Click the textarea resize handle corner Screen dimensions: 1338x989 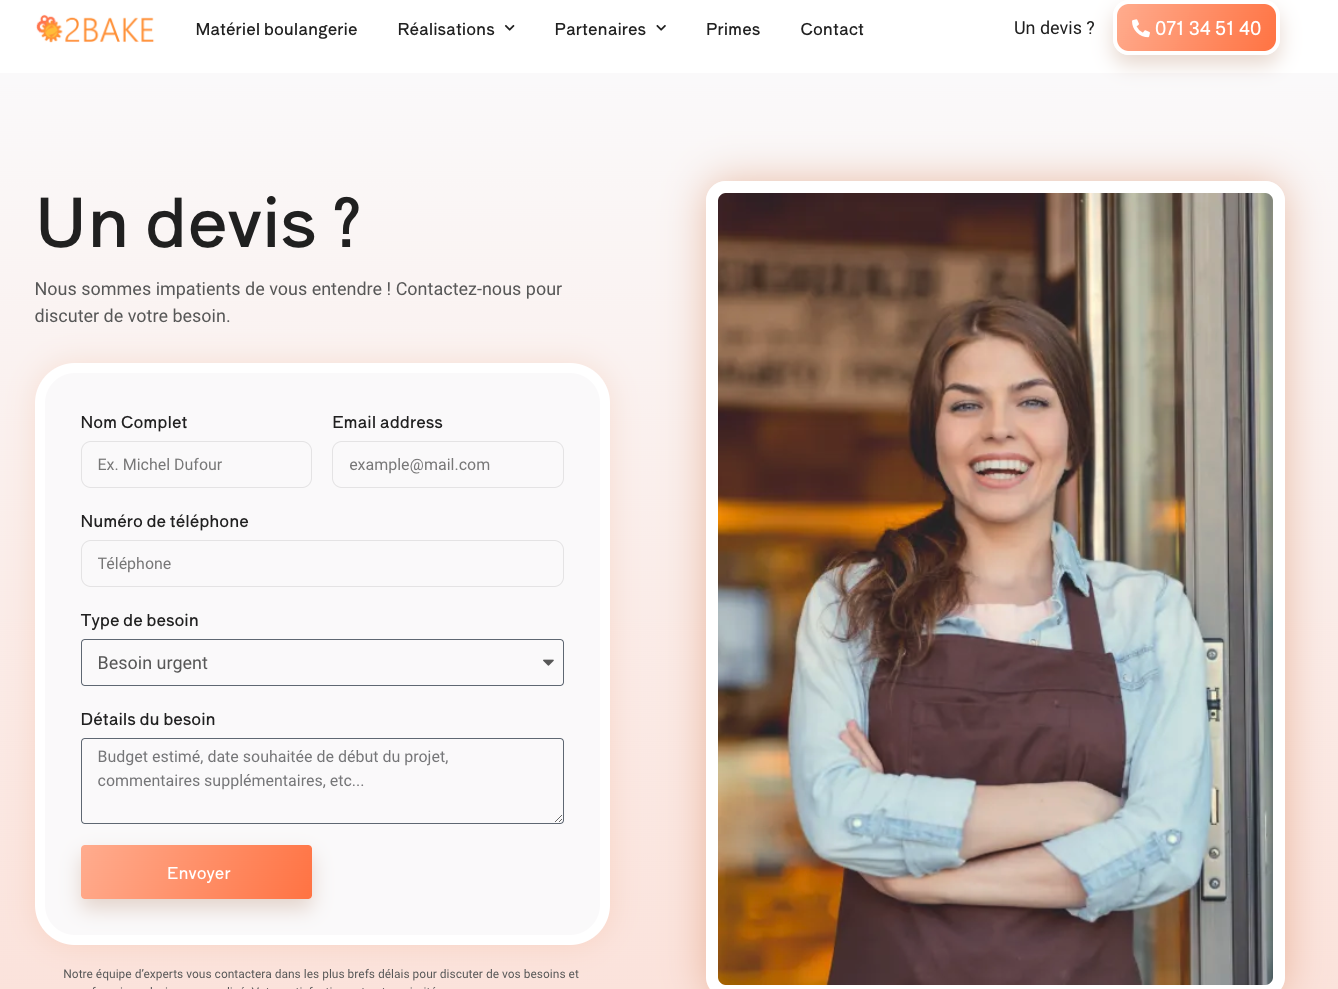558,818
